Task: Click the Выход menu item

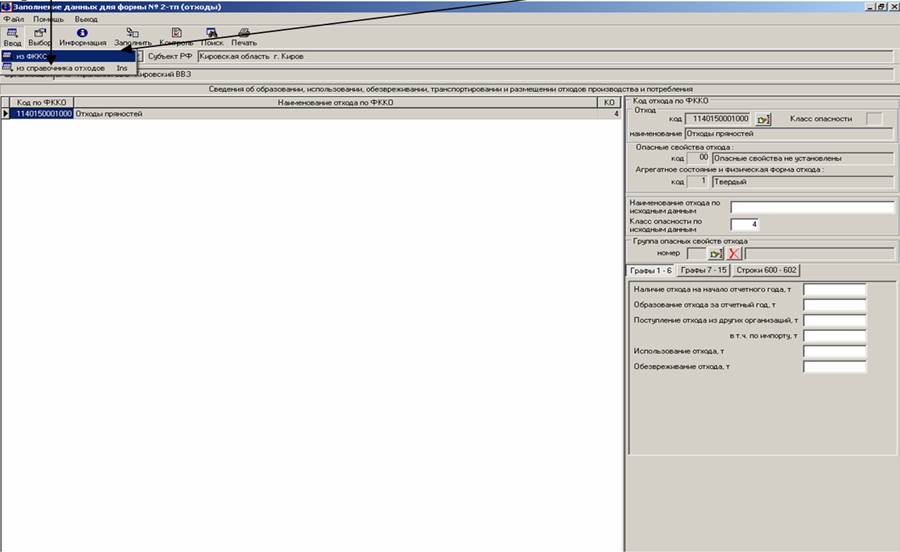Action: coord(86,19)
